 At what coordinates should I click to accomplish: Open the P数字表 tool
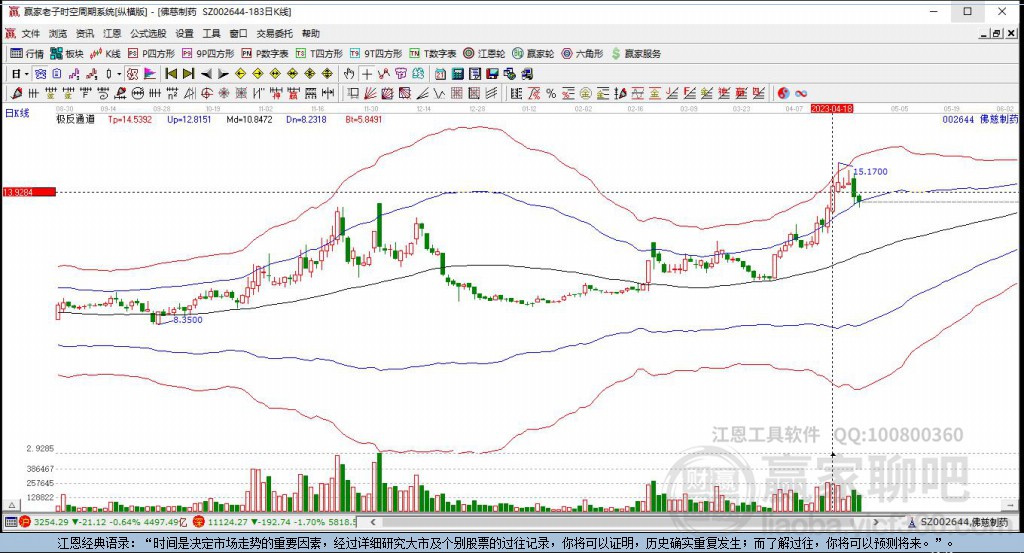coord(264,54)
